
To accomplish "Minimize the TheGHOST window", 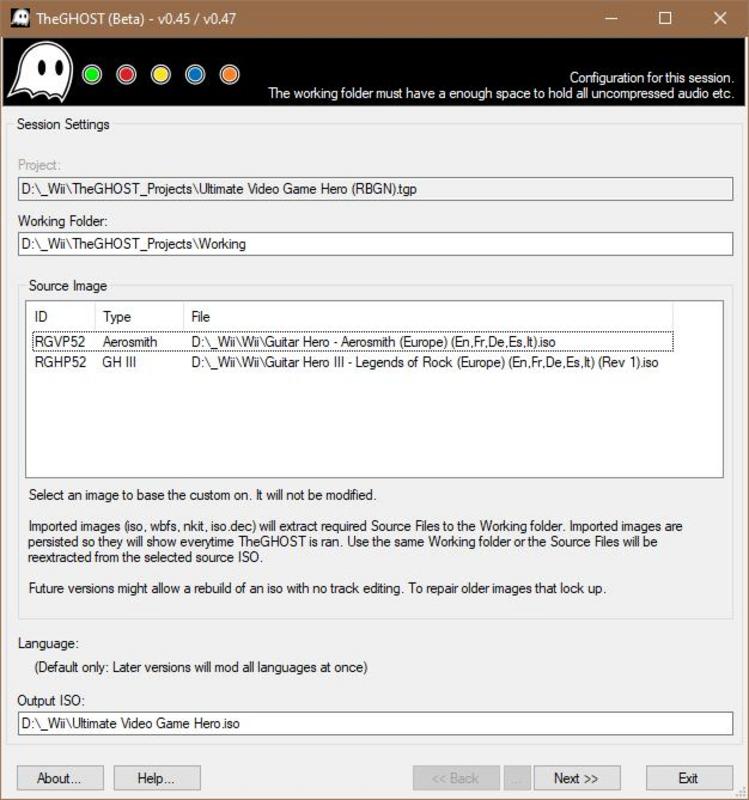I will [611, 18].
